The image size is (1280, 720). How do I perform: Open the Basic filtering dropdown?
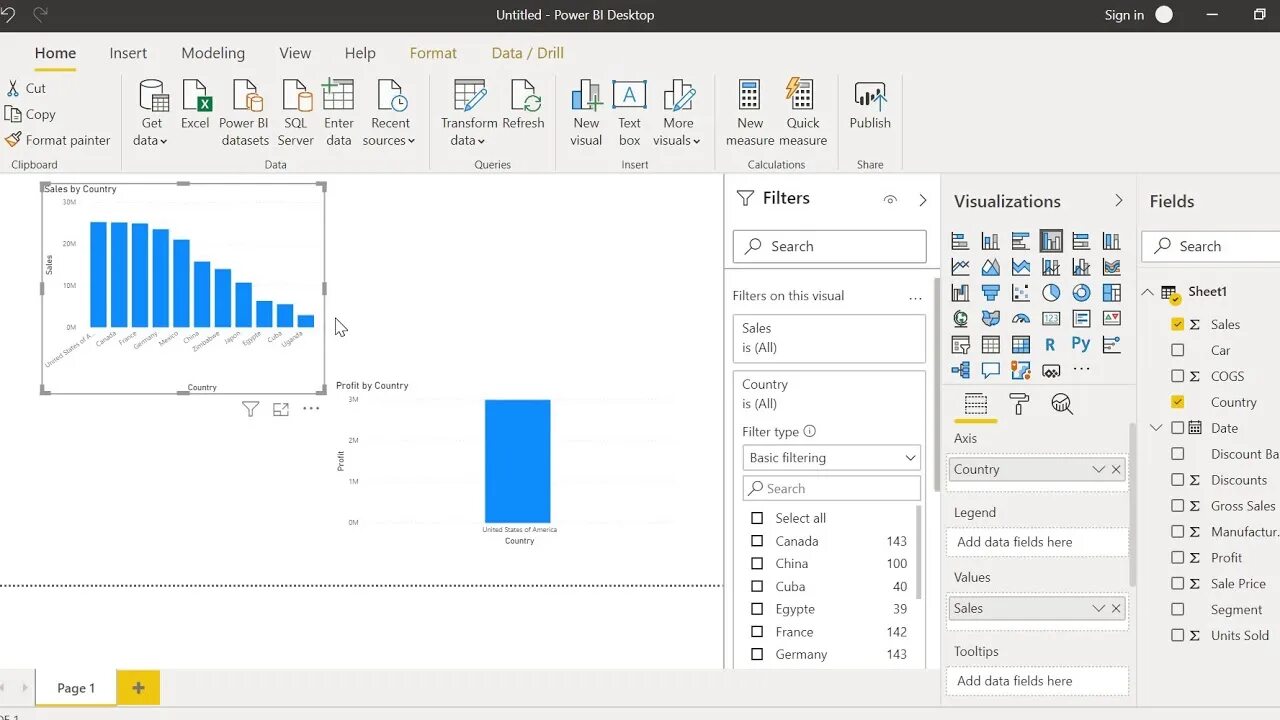831,457
